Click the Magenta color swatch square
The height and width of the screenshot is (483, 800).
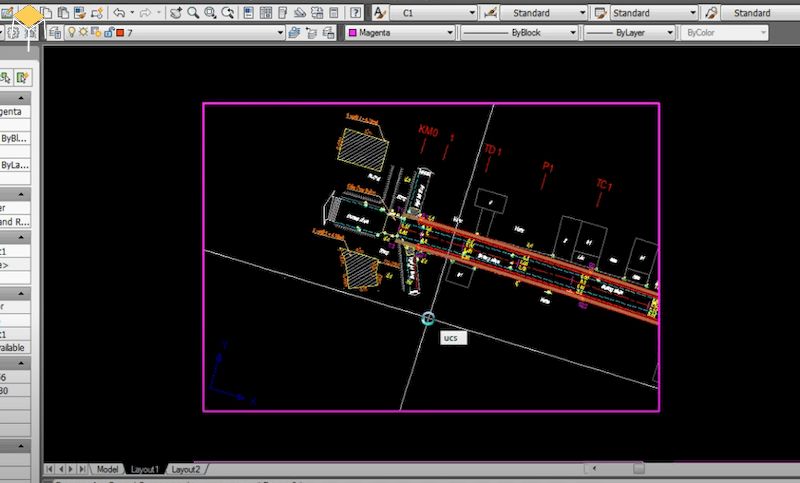click(x=352, y=33)
